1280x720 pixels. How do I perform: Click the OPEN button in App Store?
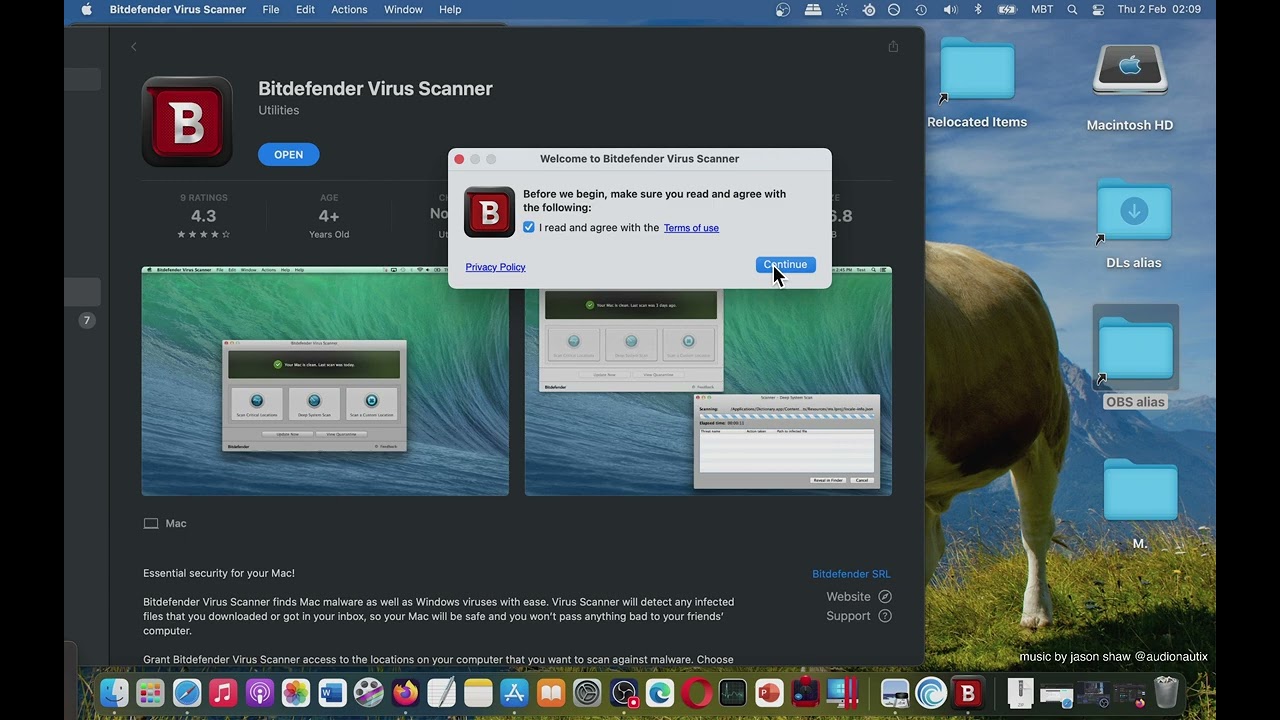pyautogui.click(x=288, y=155)
